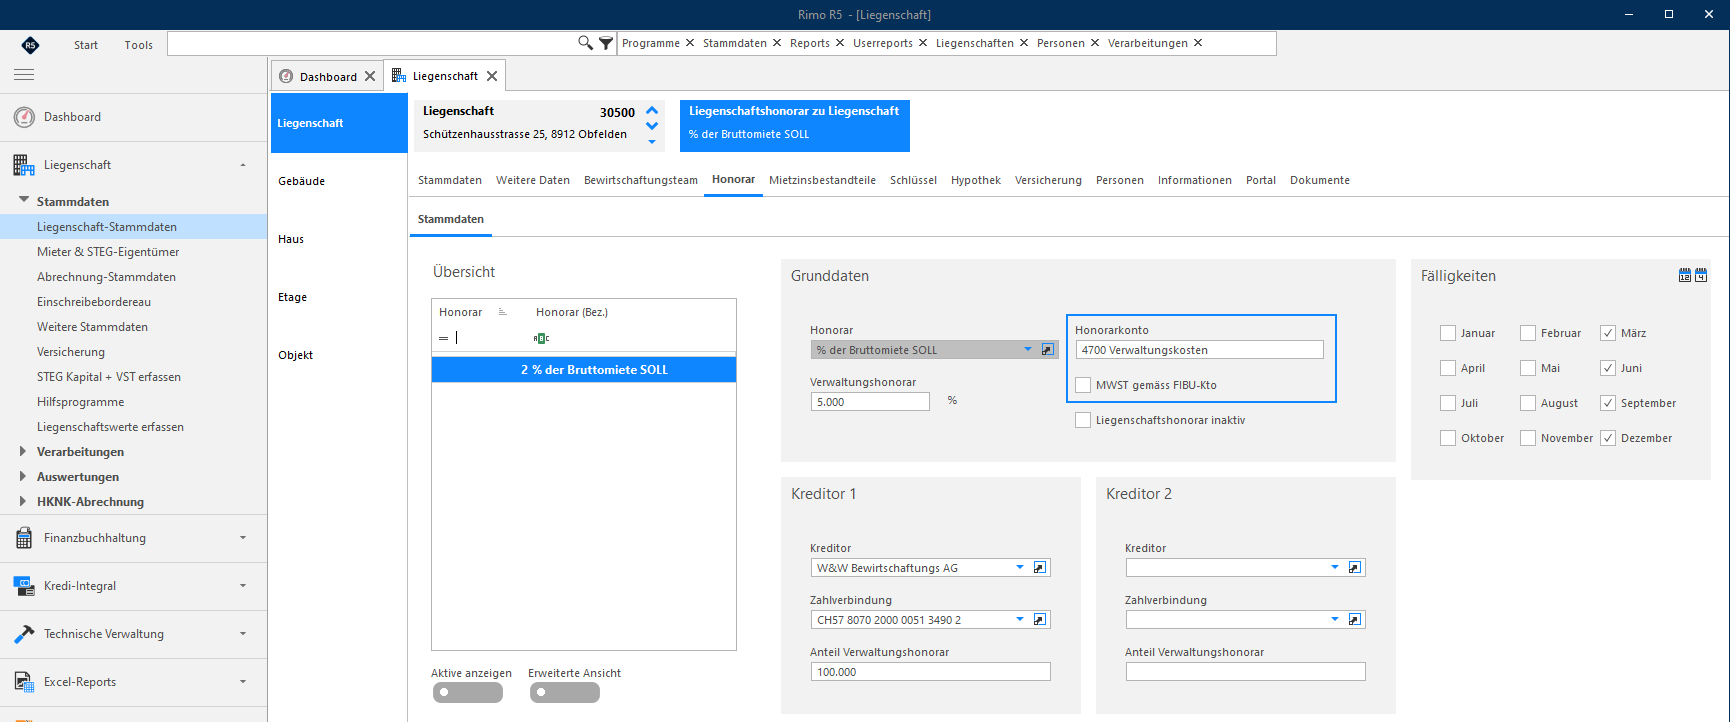Open the Verarbeitungen favorite in toolbar
This screenshot has height=722, width=1730.
click(1148, 43)
